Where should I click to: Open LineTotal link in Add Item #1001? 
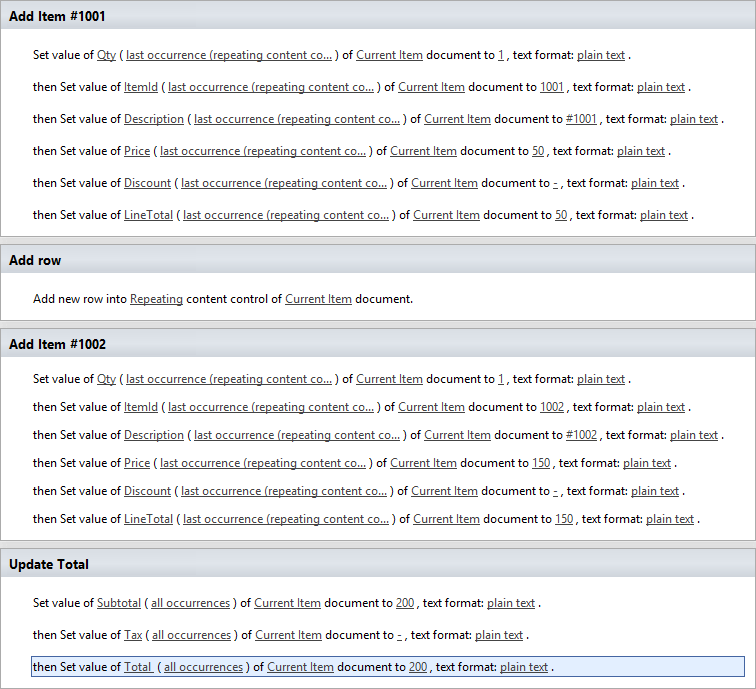point(148,215)
